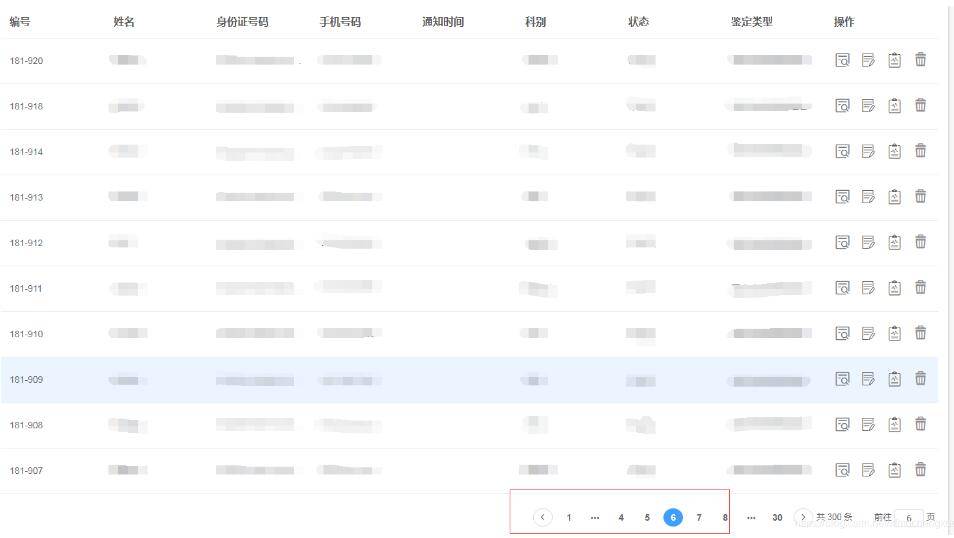Inspect record 181-911 with the magnifier icon
The width and height of the screenshot is (954, 538).
(x=842, y=288)
